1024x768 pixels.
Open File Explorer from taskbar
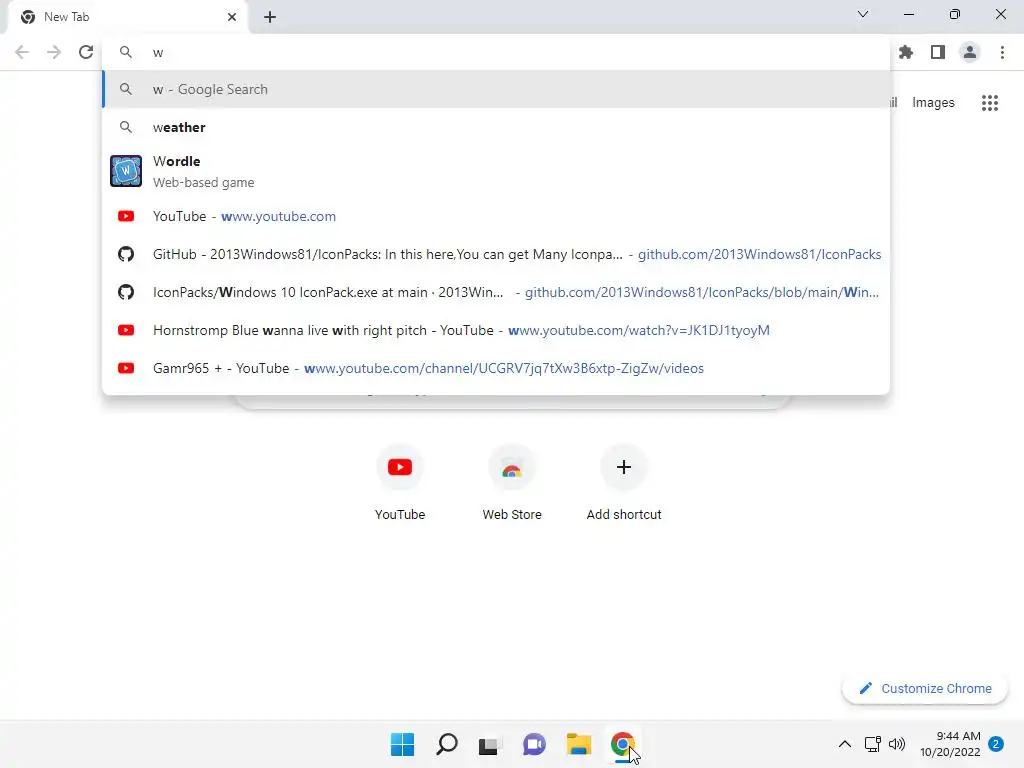click(x=579, y=744)
